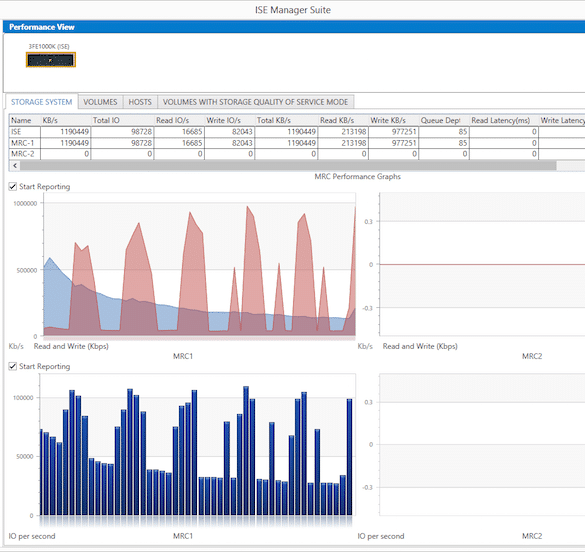Click the Total KB/s column header
Viewport: 585px width, 552px height.
pyautogui.click(x=286, y=120)
